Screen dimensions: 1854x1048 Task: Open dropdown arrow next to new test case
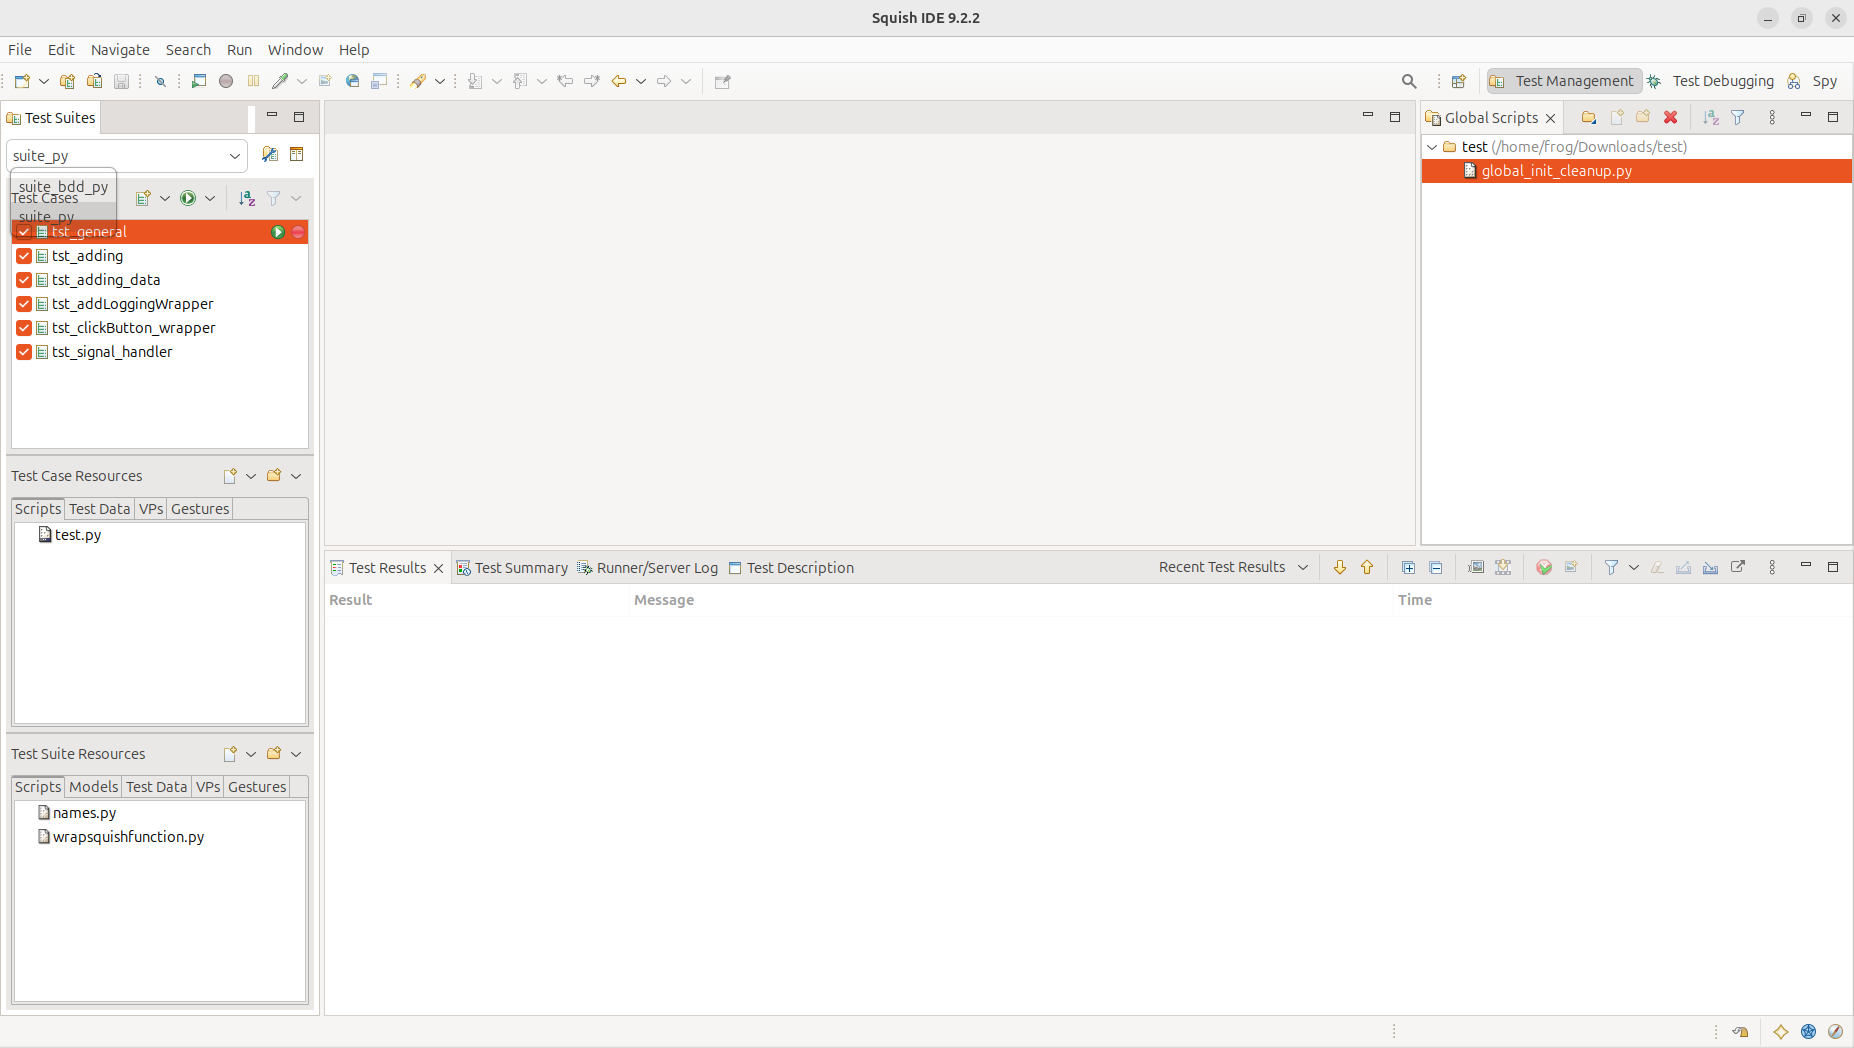pos(165,198)
